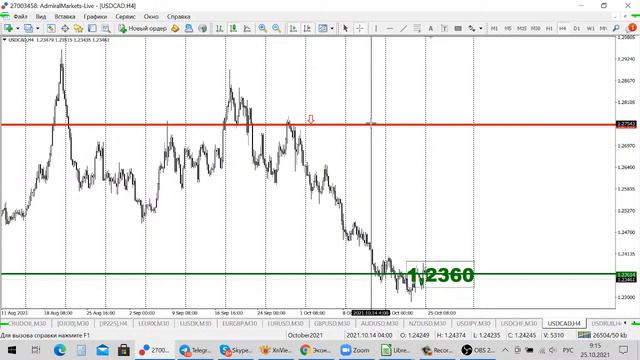The height and width of the screenshot is (360, 640).
Task: Open the Графики menu
Action: 95,17
